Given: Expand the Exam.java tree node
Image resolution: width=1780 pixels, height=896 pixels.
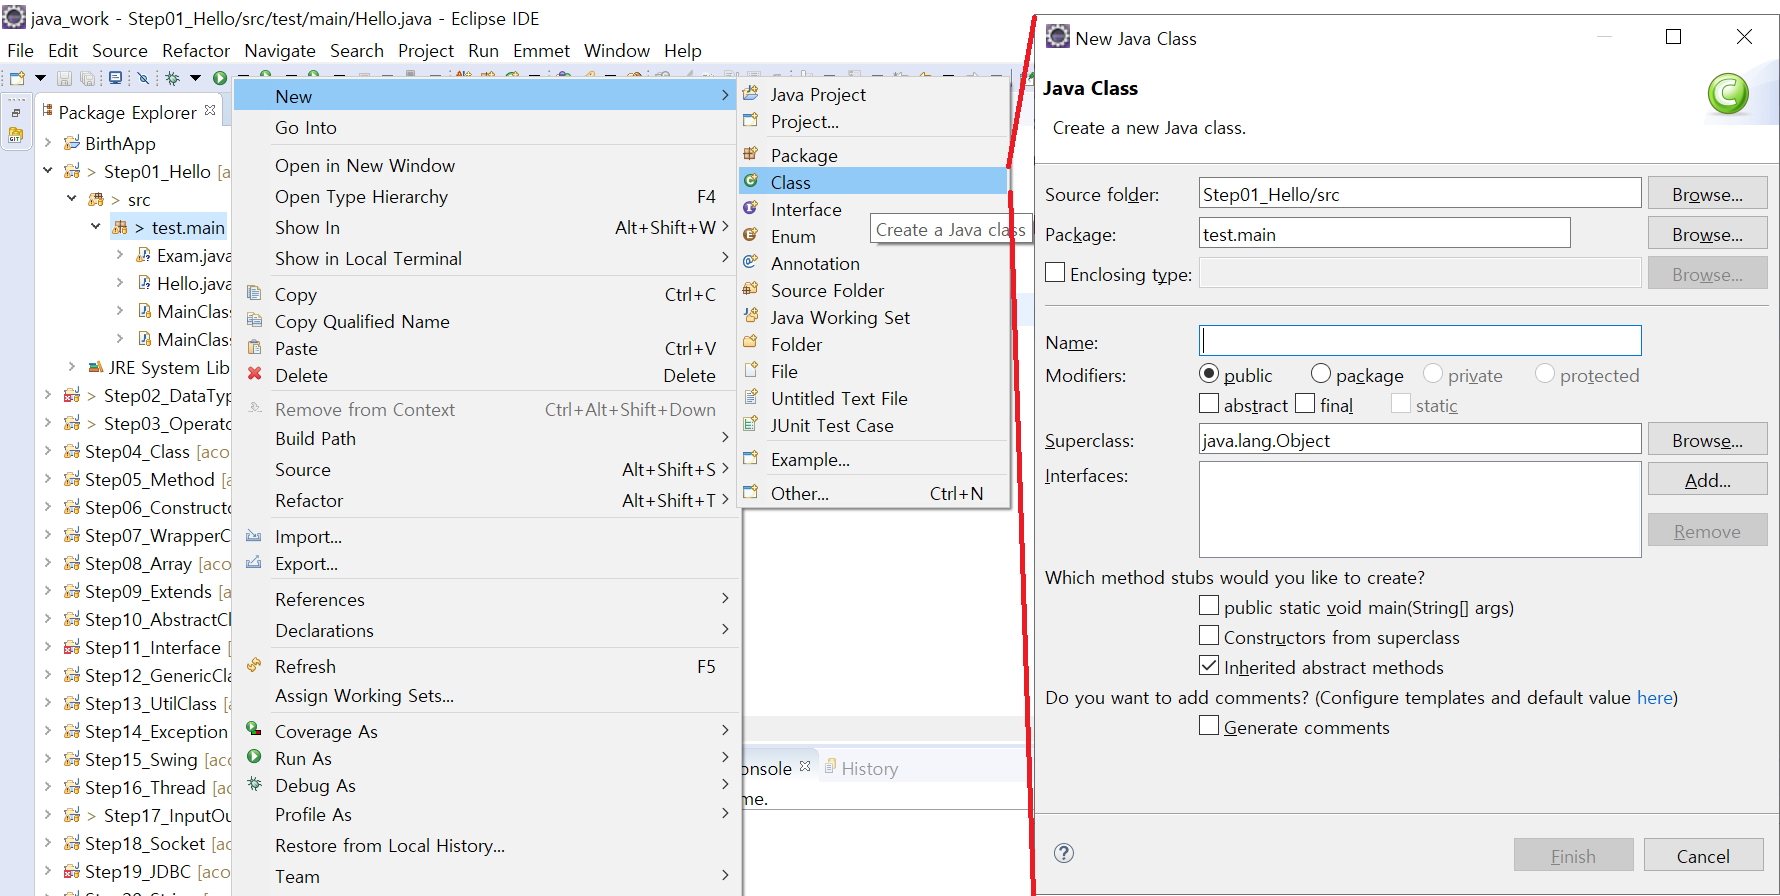Looking at the screenshot, I should coord(119,255).
